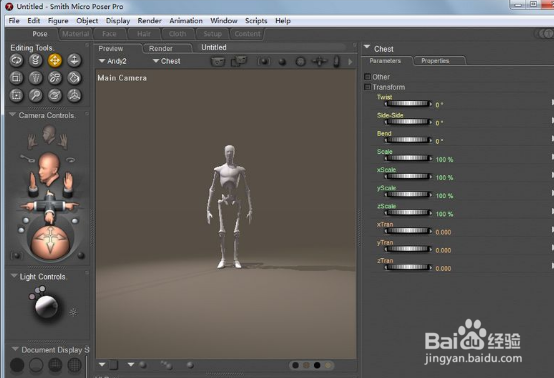Open the File menu
Image resolution: width=554 pixels, height=378 pixels.
pyautogui.click(x=14, y=20)
